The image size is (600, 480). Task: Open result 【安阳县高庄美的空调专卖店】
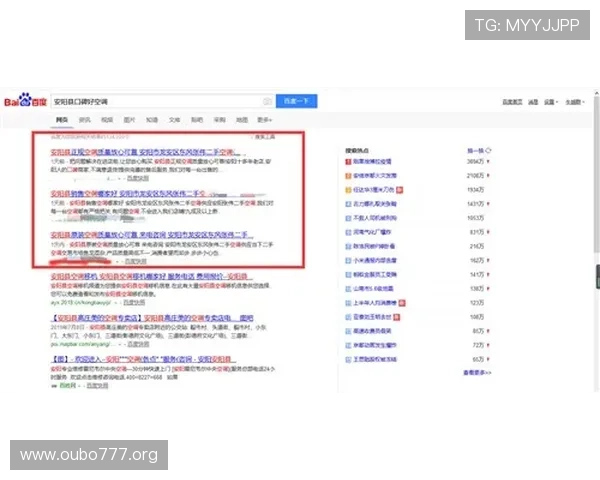coord(152,318)
